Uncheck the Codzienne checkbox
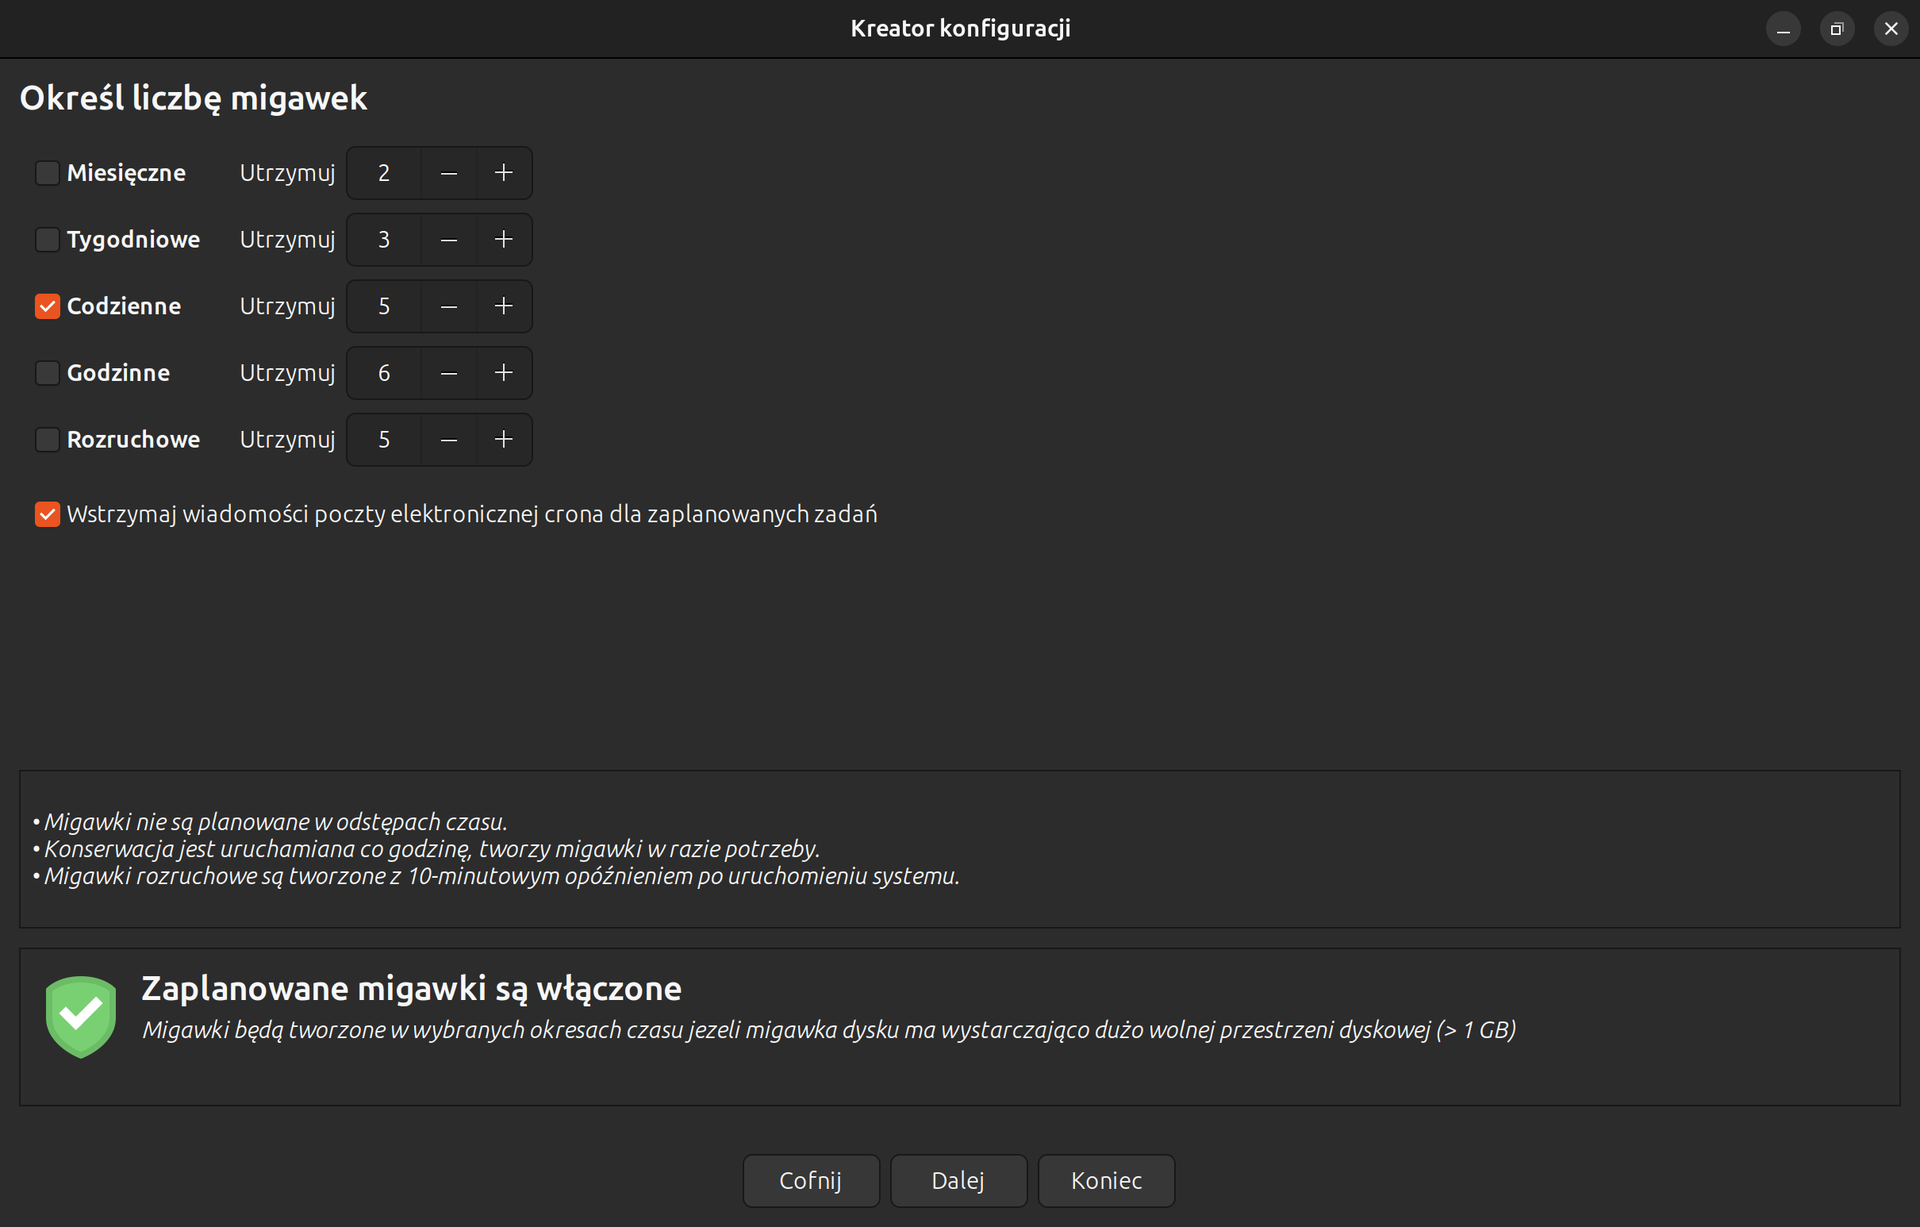This screenshot has width=1920, height=1227. tap(47, 306)
